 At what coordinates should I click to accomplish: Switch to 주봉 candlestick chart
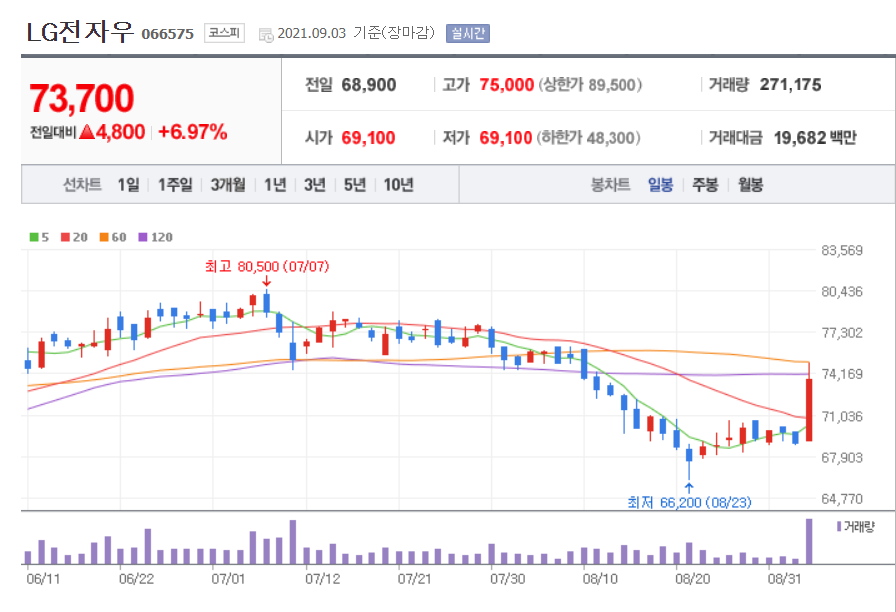pyautogui.click(x=705, y=185)
